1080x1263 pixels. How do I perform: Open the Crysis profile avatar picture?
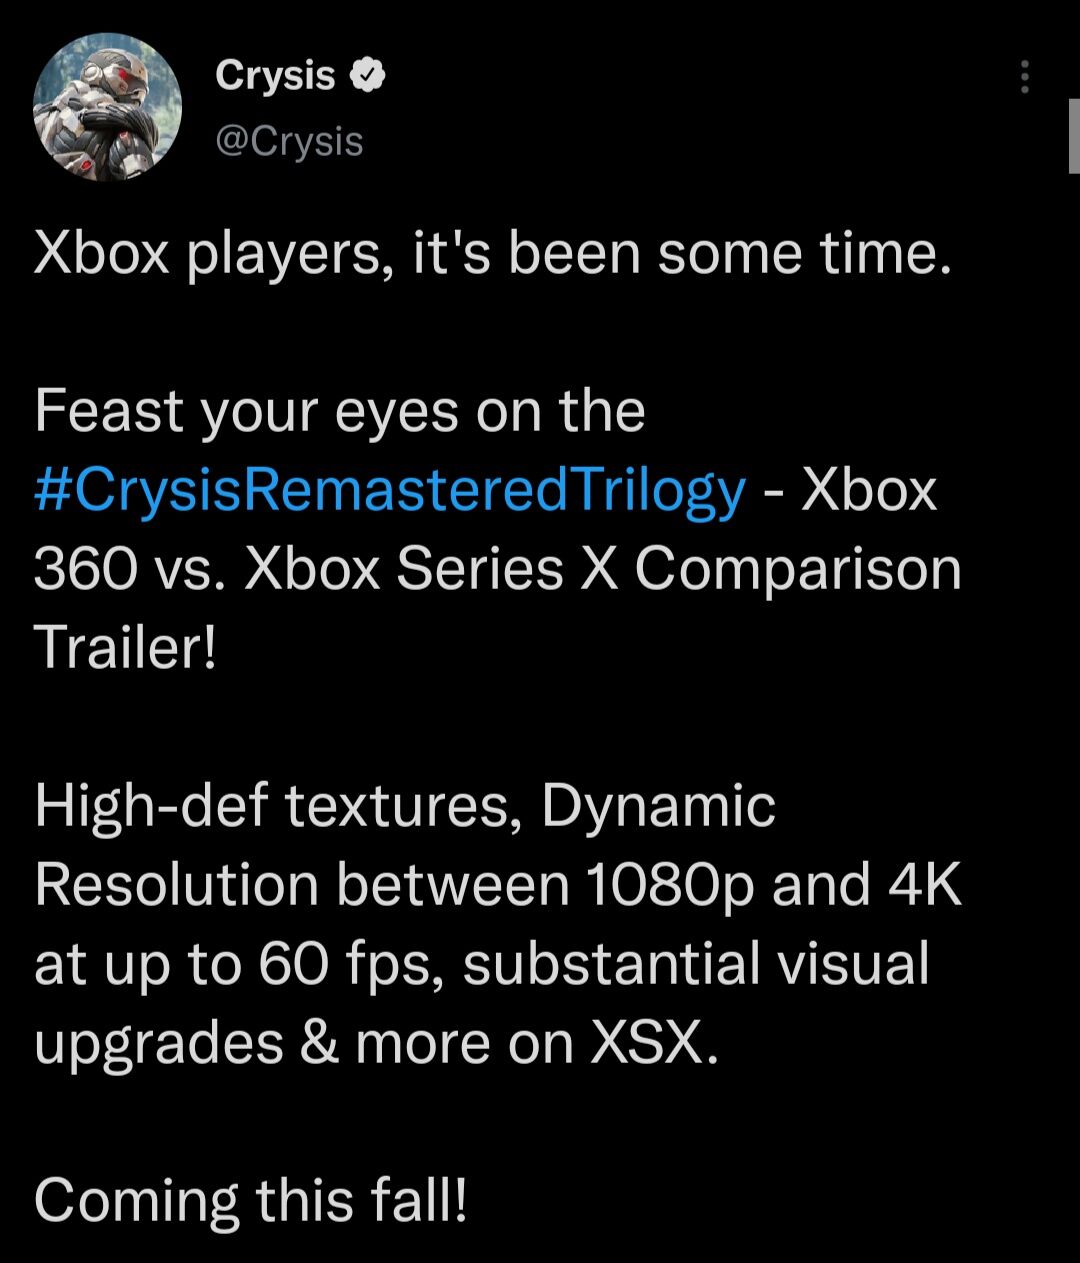(x=107, y=106)
